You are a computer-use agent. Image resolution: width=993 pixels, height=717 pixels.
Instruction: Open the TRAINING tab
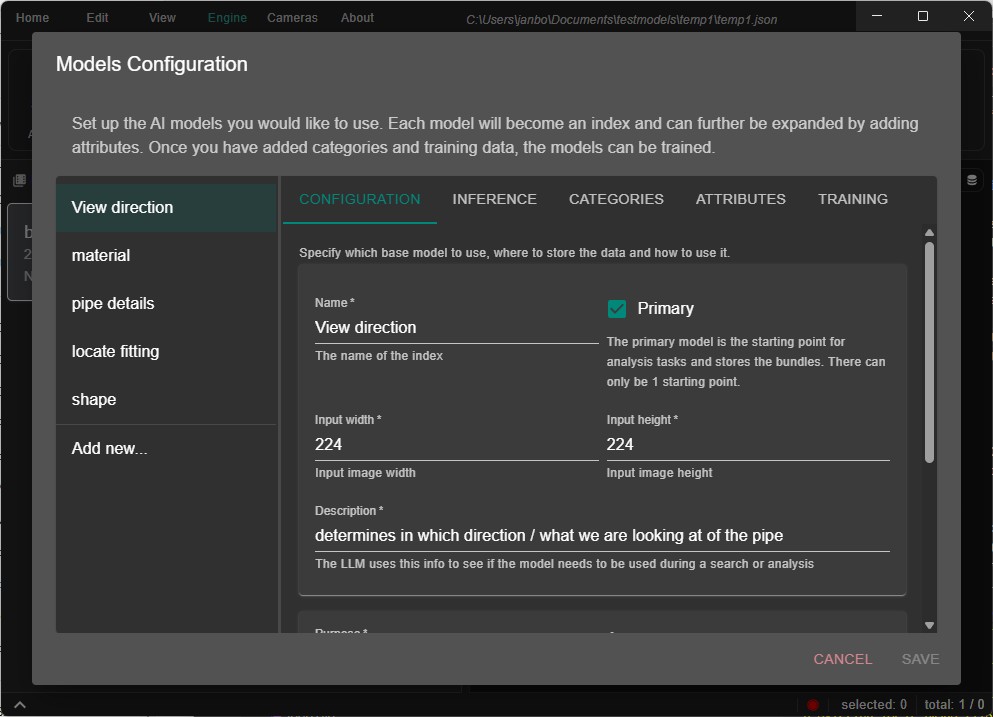click(852, 199)
